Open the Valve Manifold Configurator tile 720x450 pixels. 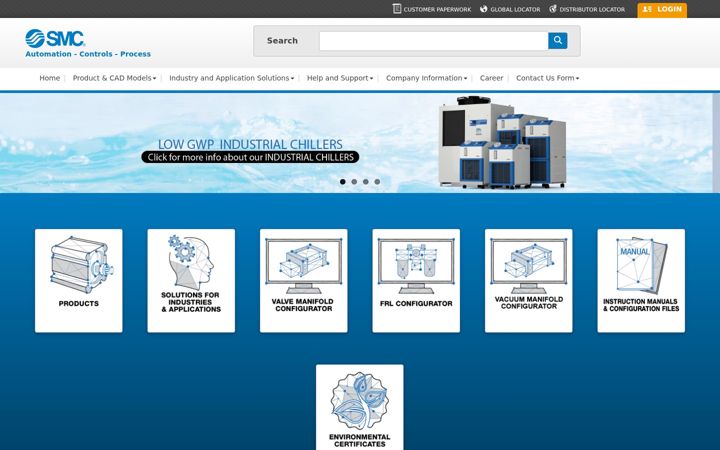[x=304, y=281]
